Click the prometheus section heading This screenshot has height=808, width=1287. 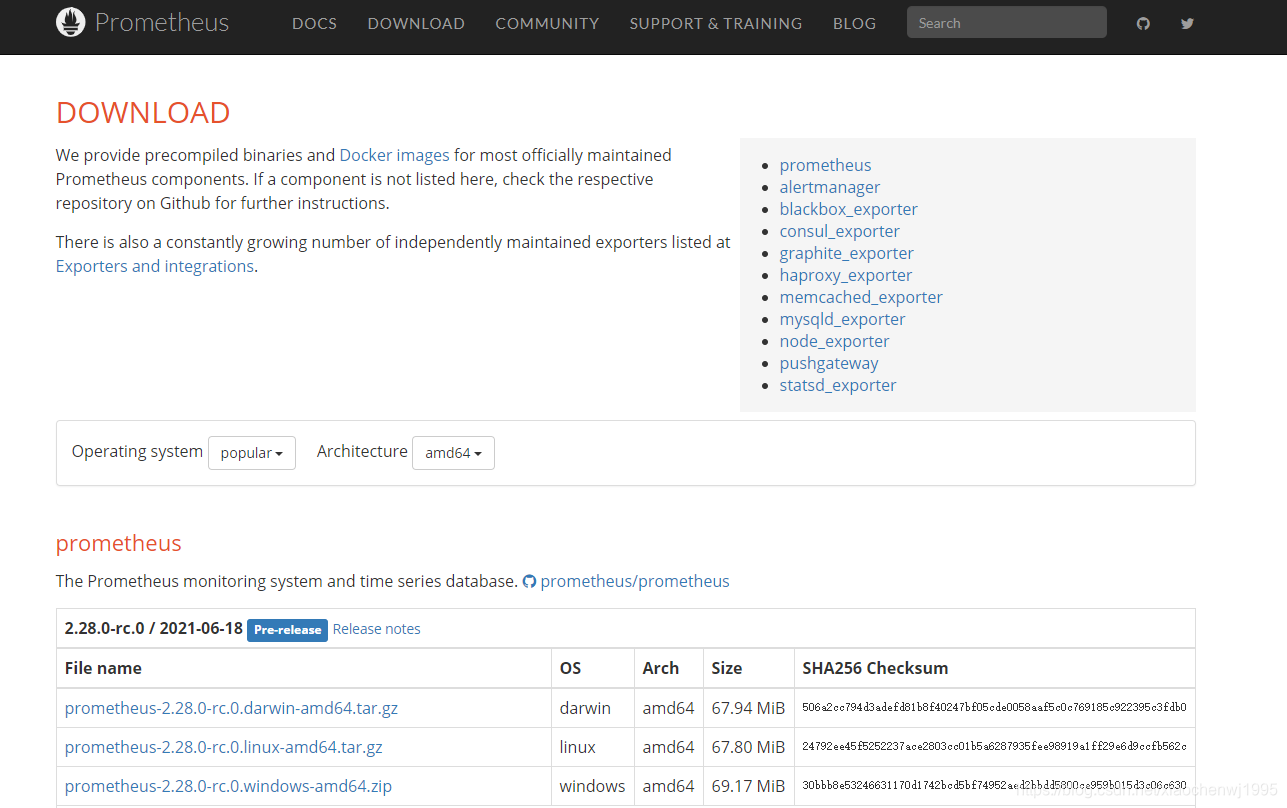pos(119,544)
